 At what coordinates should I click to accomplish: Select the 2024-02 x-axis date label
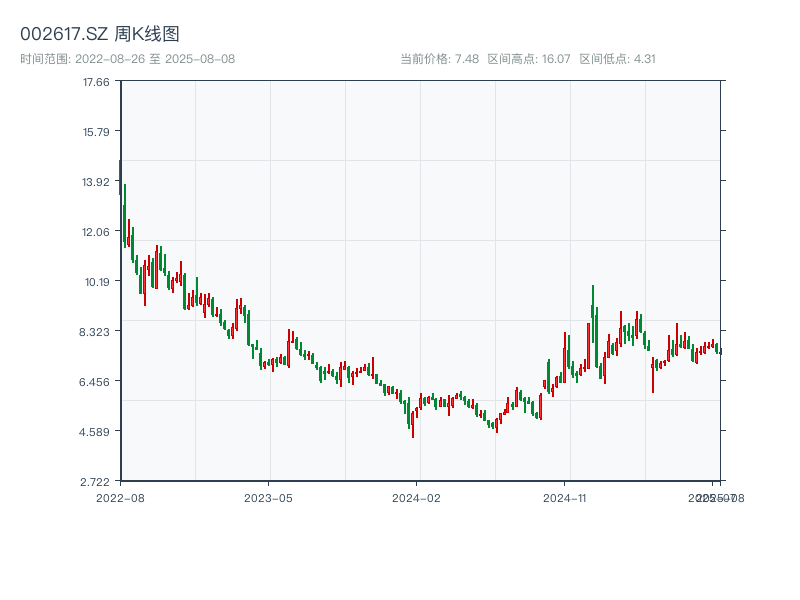[417, 497]
